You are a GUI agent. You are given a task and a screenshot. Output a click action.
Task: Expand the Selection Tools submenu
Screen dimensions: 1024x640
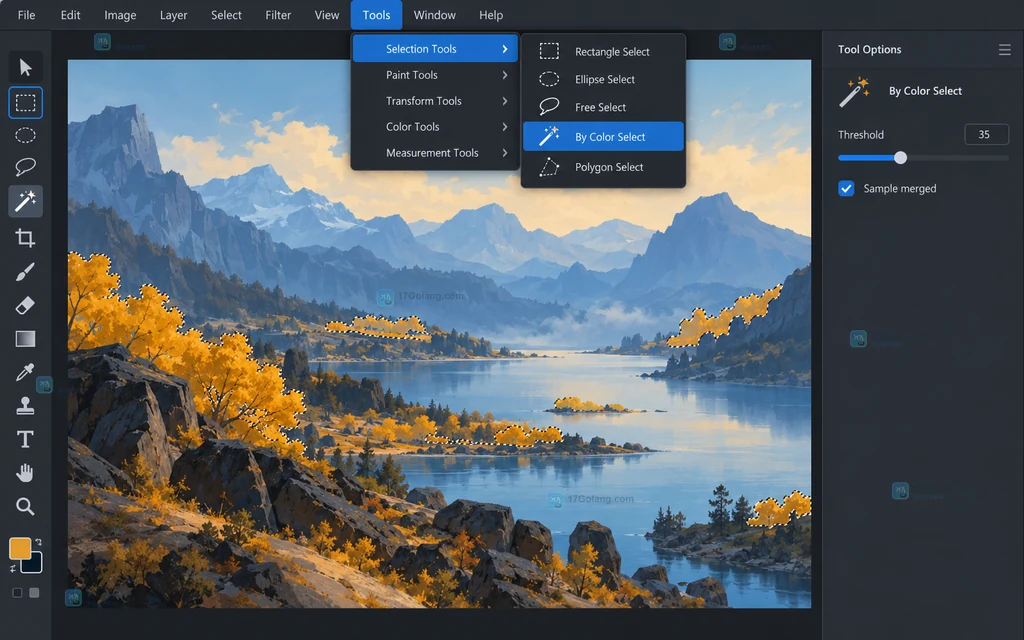(435, 49)
